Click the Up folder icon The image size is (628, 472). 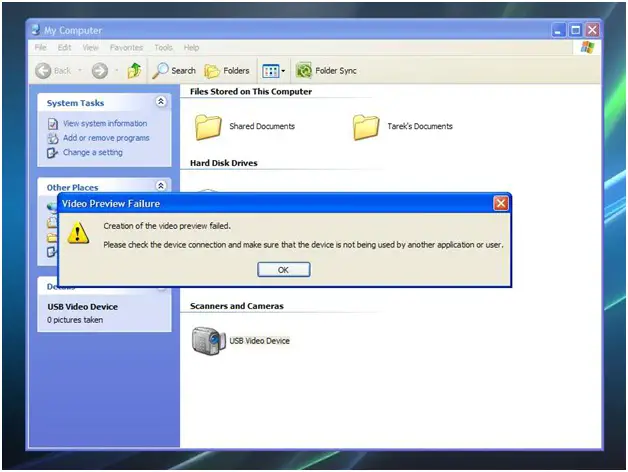[x=134, y=71]
